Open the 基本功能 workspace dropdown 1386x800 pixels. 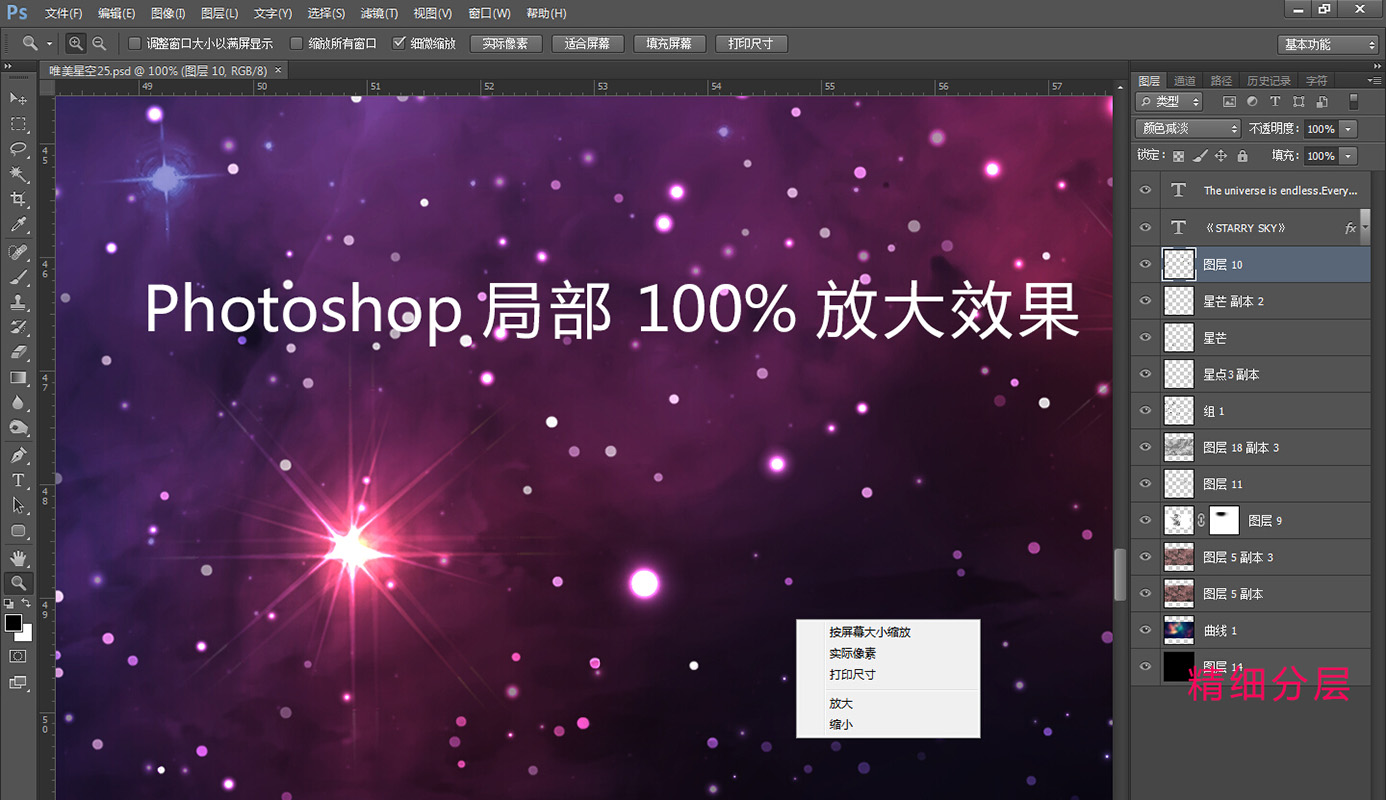click(x=1329, y=44)
